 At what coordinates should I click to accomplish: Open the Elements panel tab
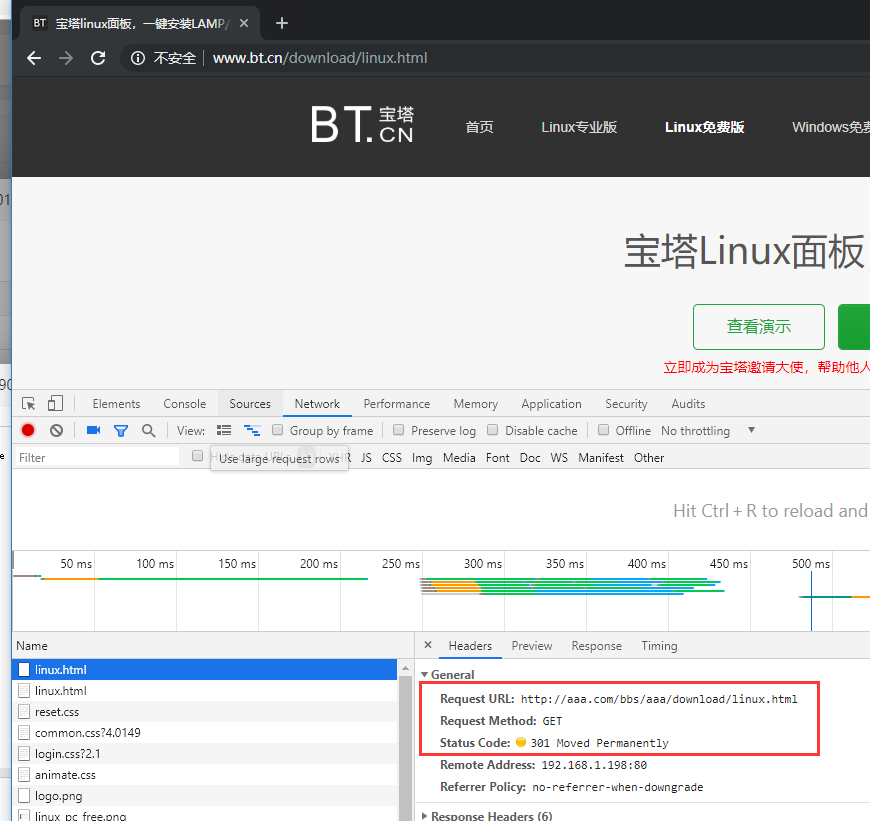tap(117, 404)
